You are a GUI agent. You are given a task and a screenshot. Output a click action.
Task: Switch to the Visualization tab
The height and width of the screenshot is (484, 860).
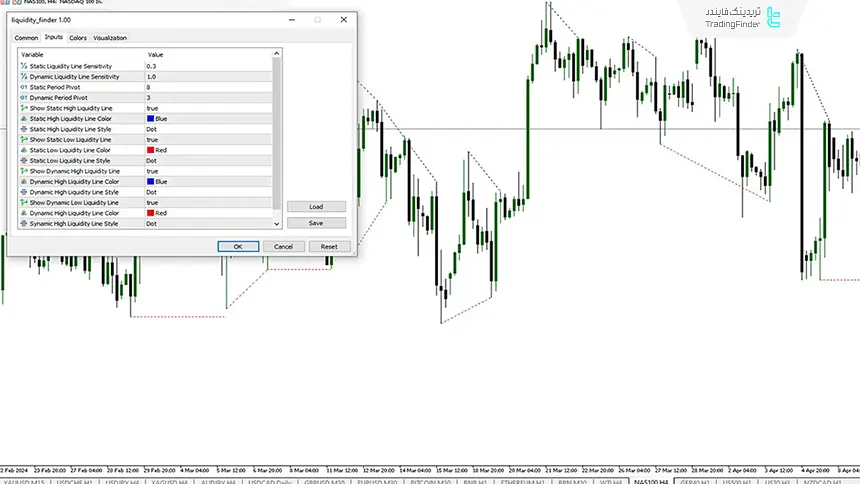(110, 38)
